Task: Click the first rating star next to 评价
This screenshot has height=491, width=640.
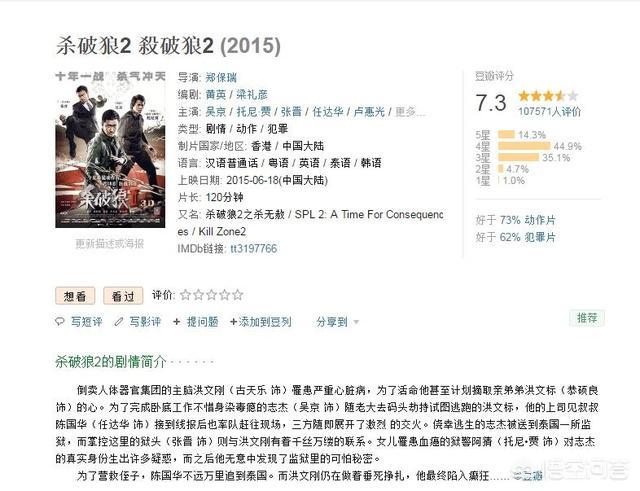Action: click(185, 295)
